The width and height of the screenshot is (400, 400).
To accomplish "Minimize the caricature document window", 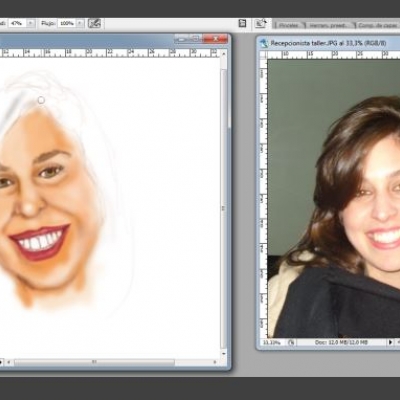I will pyautogui.click(x=182, y=39).
